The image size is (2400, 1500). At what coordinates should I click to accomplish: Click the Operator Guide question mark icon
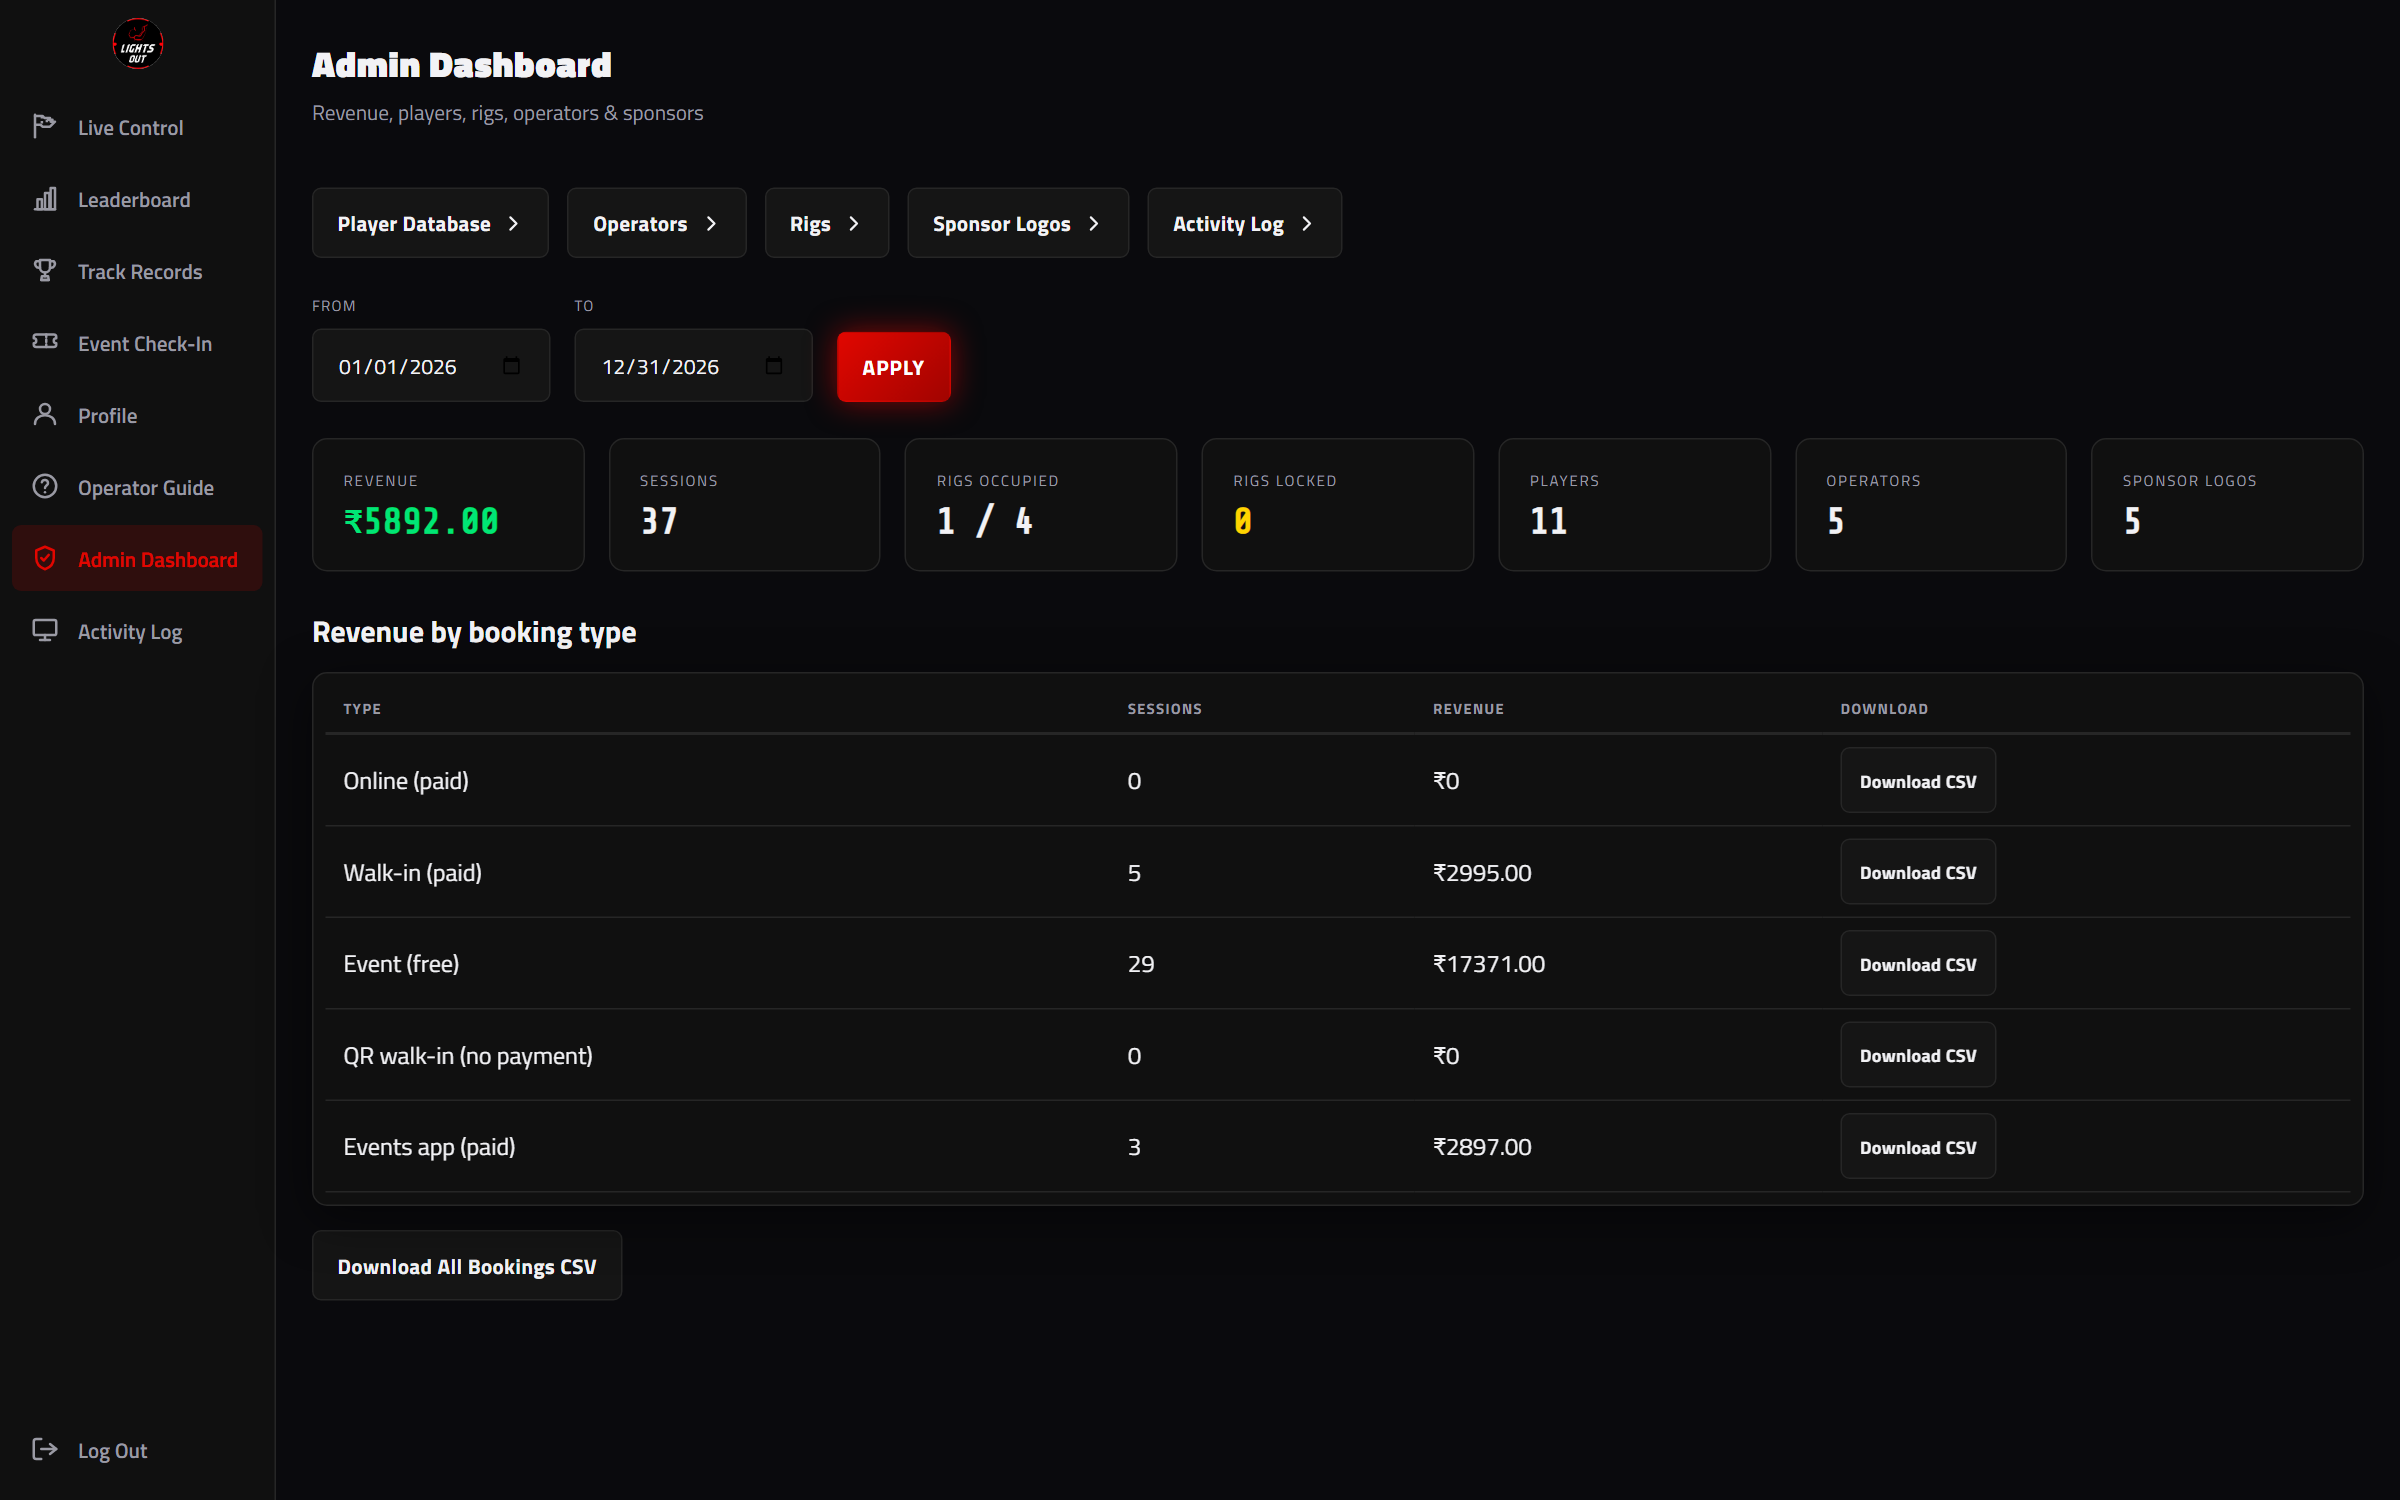(45, 487)
